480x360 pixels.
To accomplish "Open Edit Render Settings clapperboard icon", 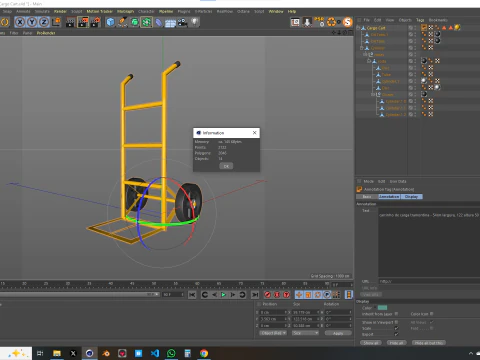I will coord(96,22).
